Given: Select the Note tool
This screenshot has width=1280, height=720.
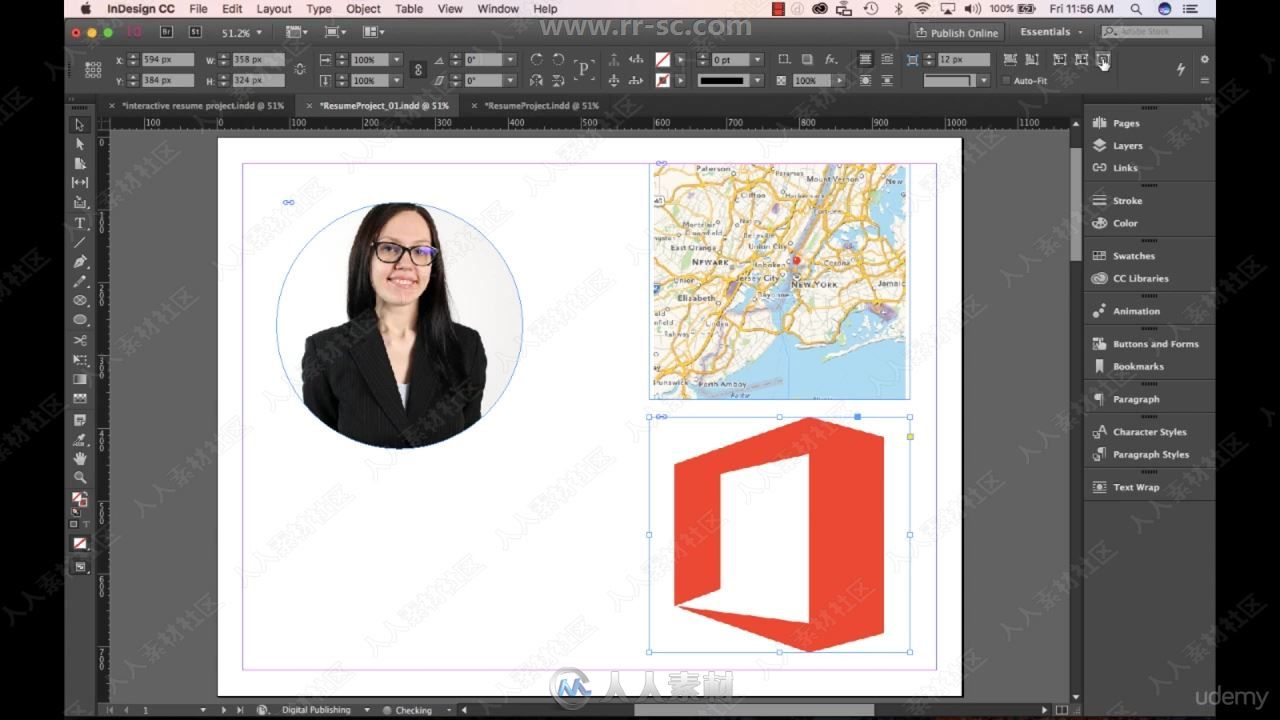Looking at the screenshot, I should tap(80, 420).
